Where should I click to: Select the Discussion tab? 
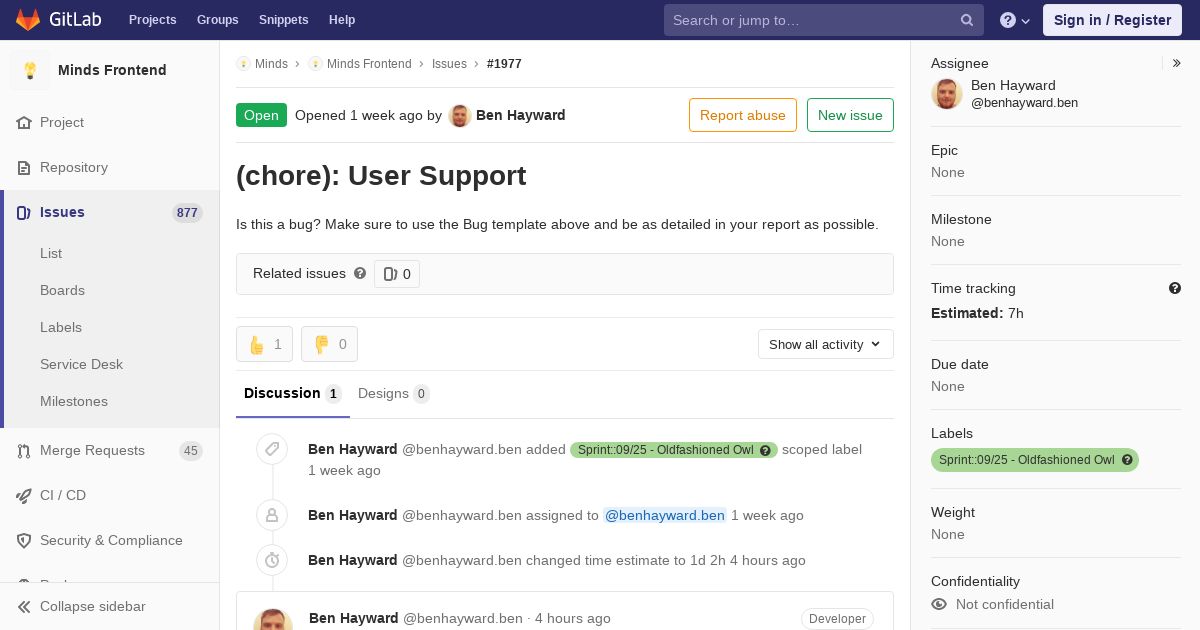click(291, 394)
